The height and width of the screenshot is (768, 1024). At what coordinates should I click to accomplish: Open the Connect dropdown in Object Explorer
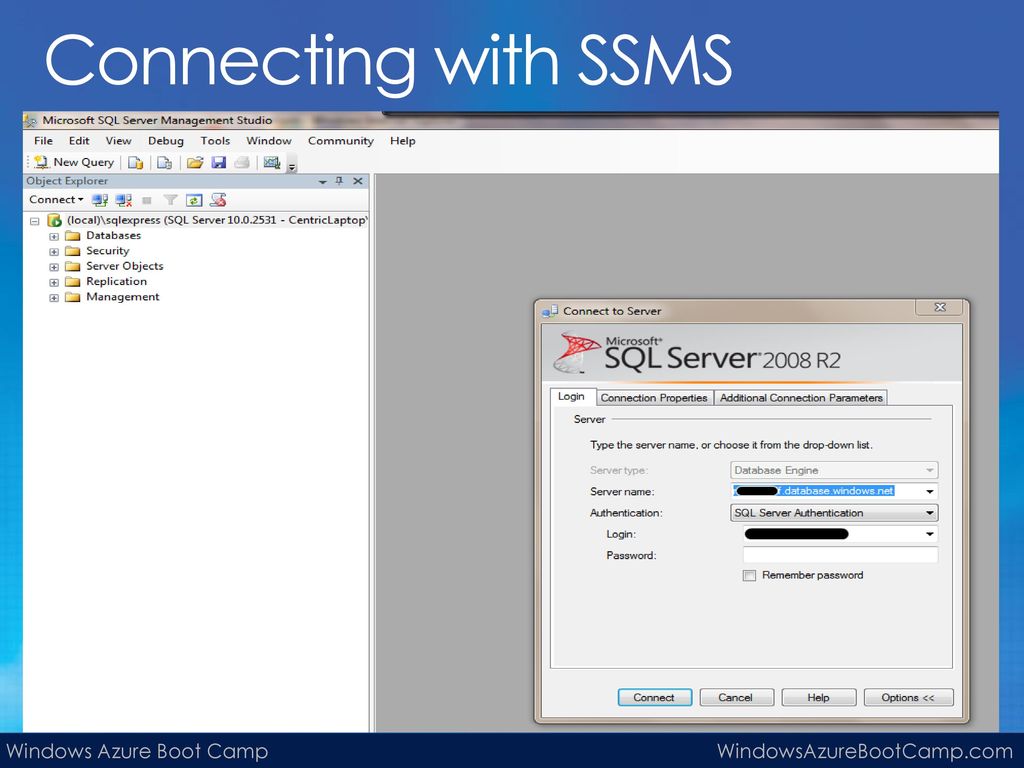[x=56, y=200]
